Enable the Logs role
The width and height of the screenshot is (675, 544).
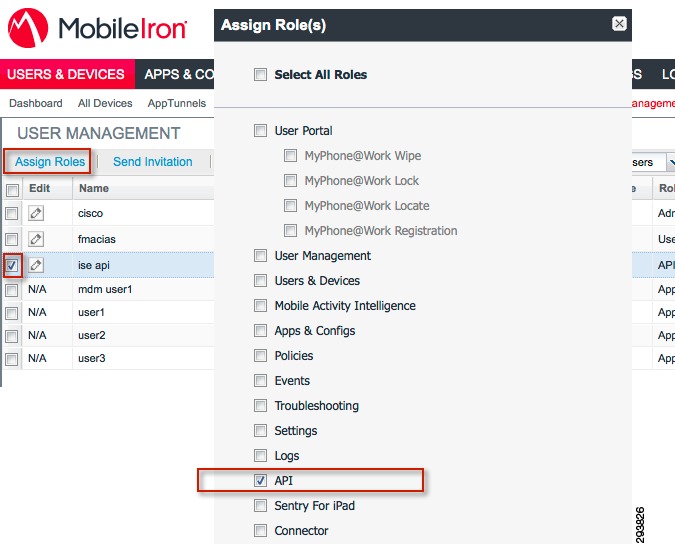click(x=260, y=455)
